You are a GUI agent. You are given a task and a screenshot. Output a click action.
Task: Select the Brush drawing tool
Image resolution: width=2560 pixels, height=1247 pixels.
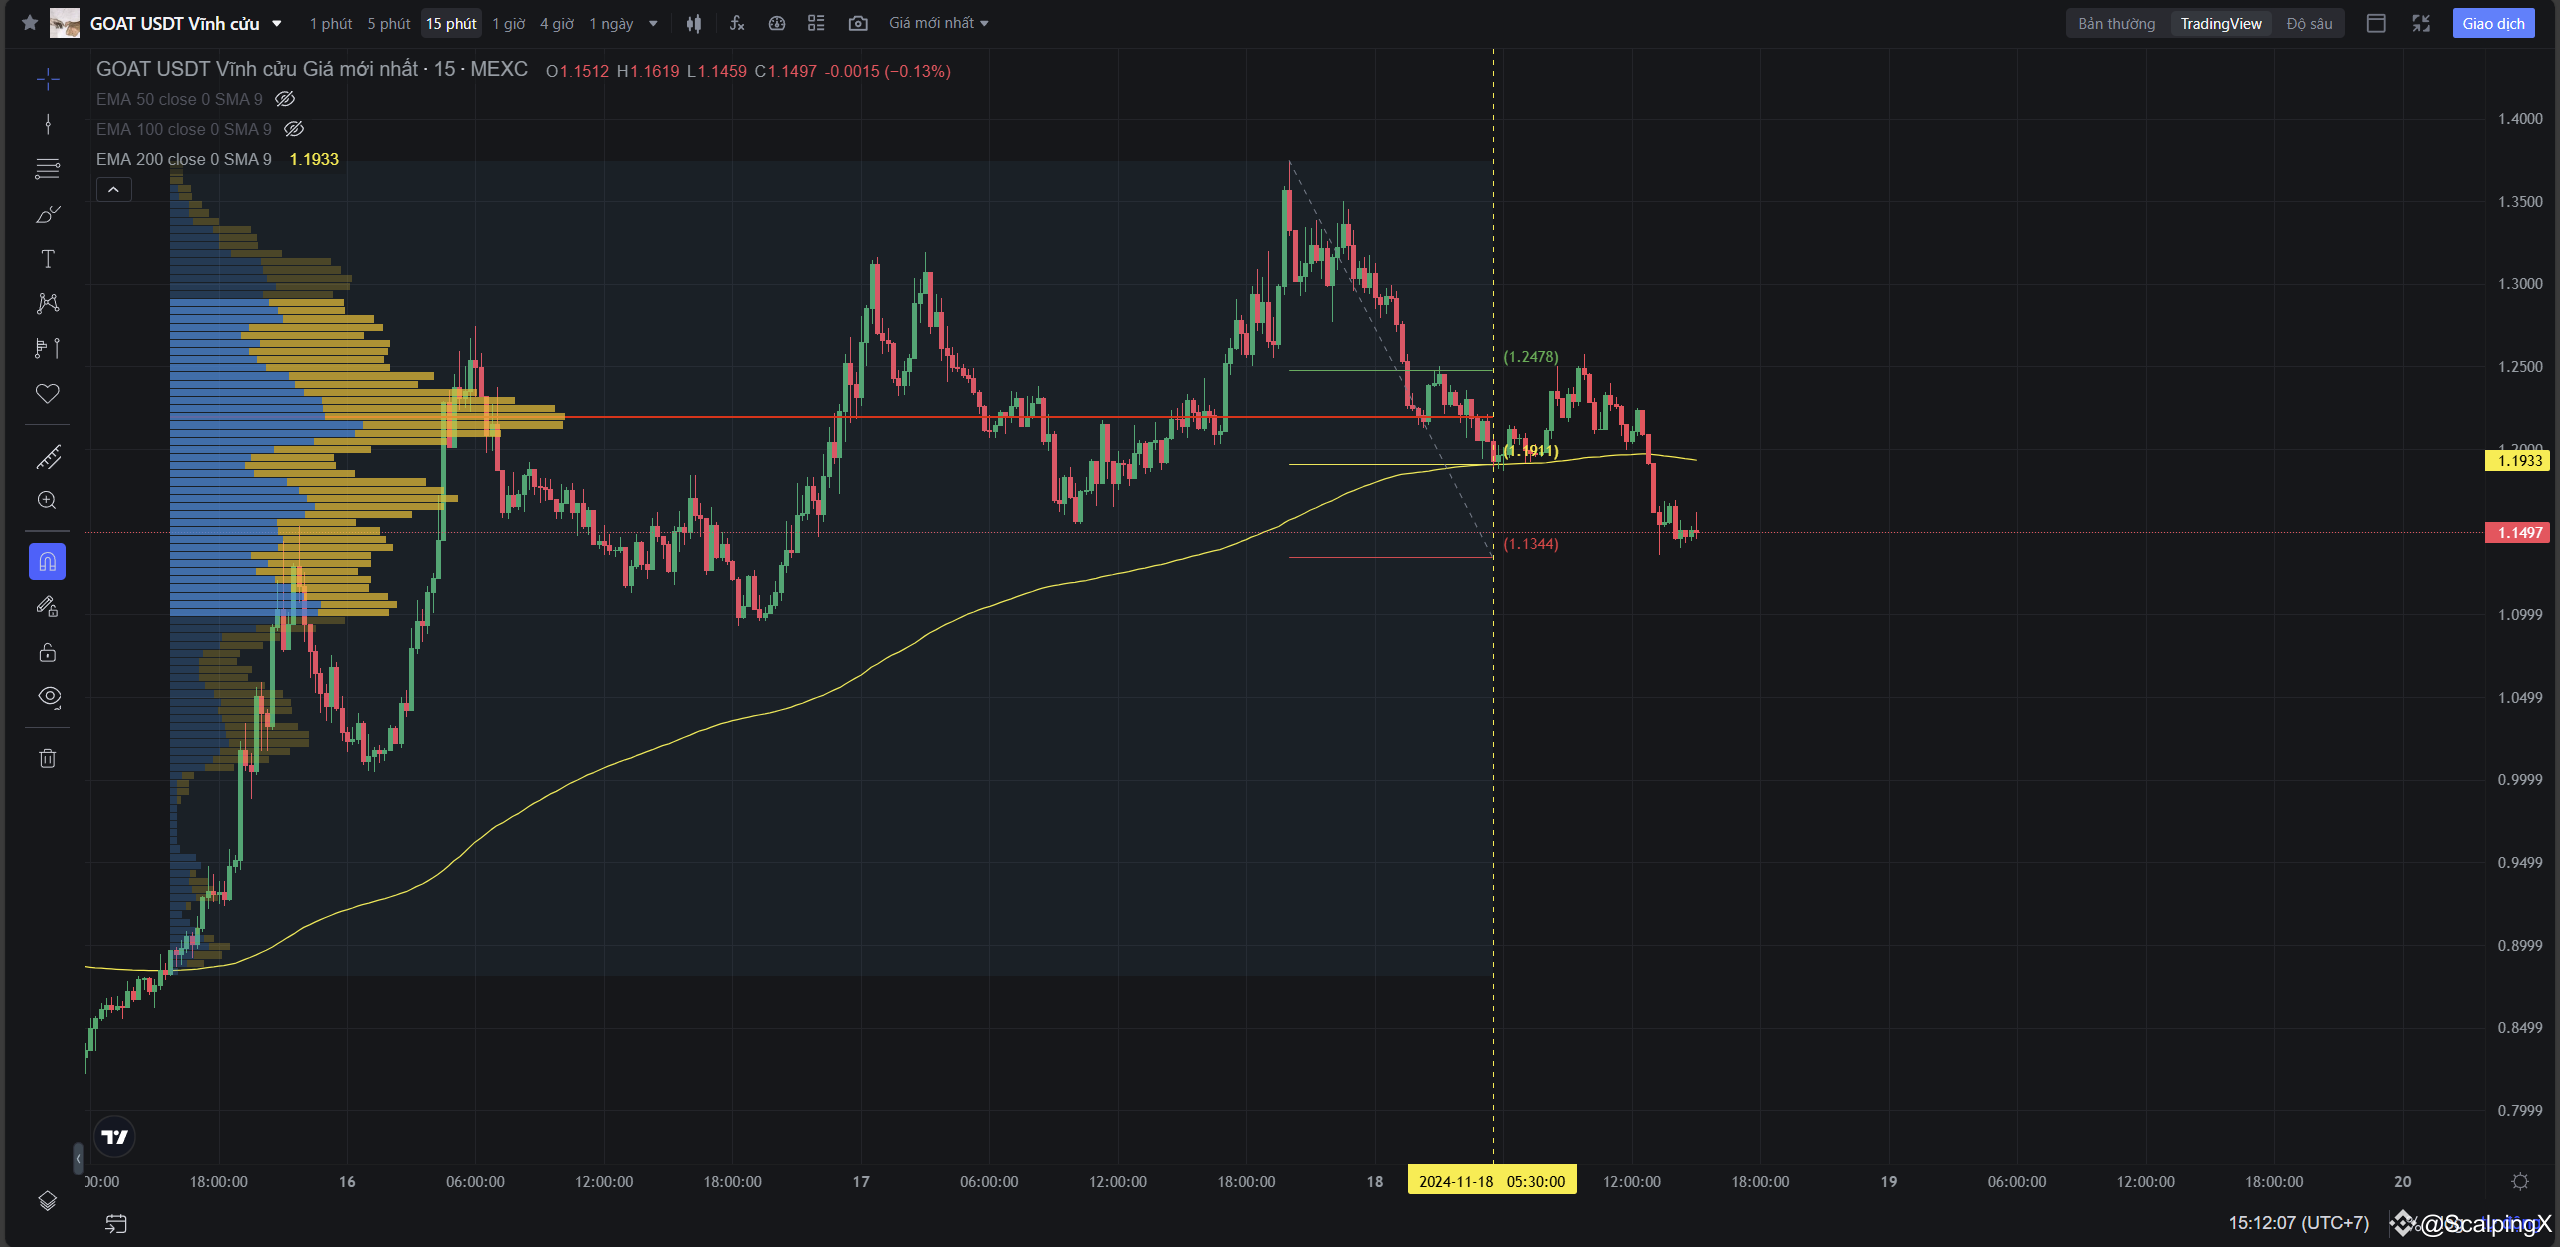pos(48,214)
